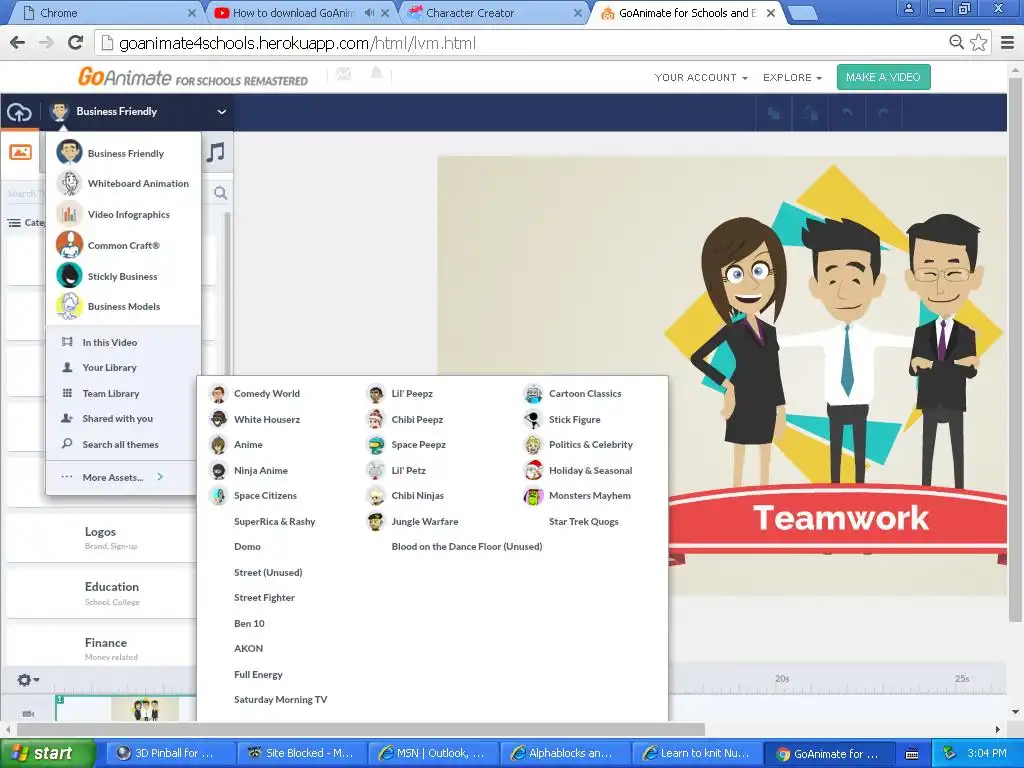Click the White Houserz theme icon
Screen dimensions: 1024x768
[218, 419]
